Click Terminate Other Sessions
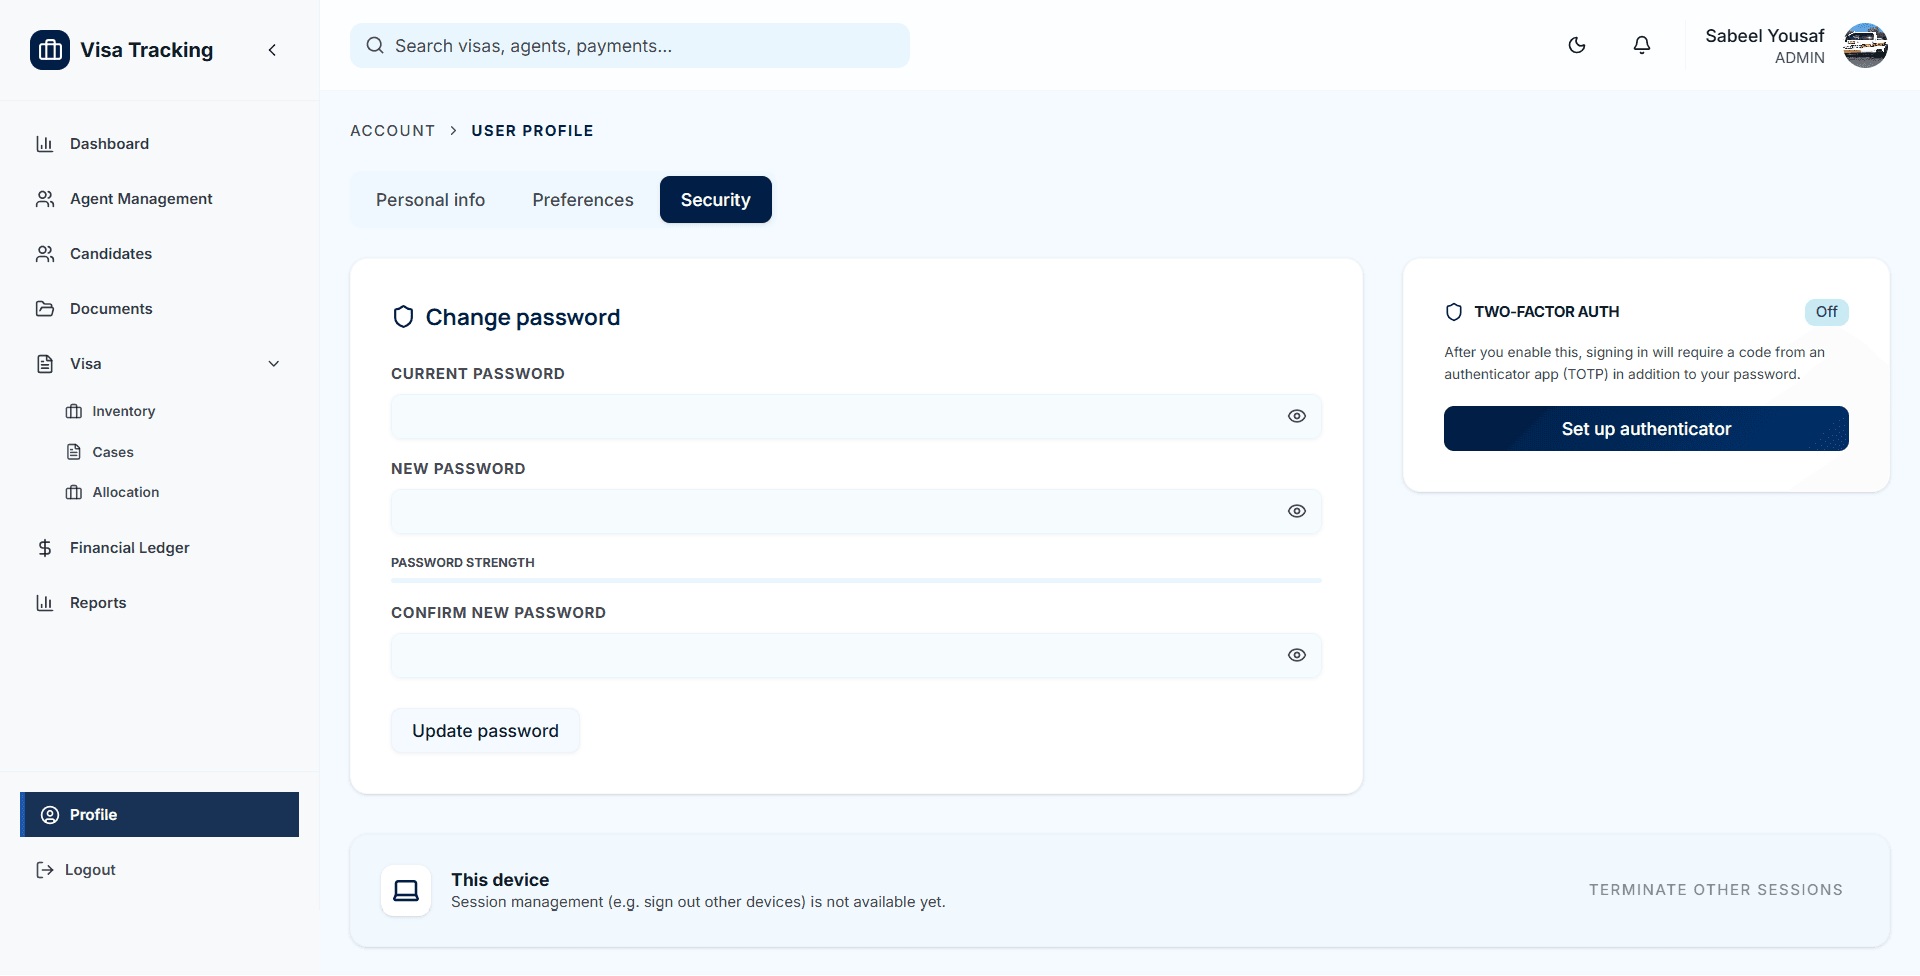This screenshot has height=976, width=1920. pyautogui.click(x=1716, y=890)
